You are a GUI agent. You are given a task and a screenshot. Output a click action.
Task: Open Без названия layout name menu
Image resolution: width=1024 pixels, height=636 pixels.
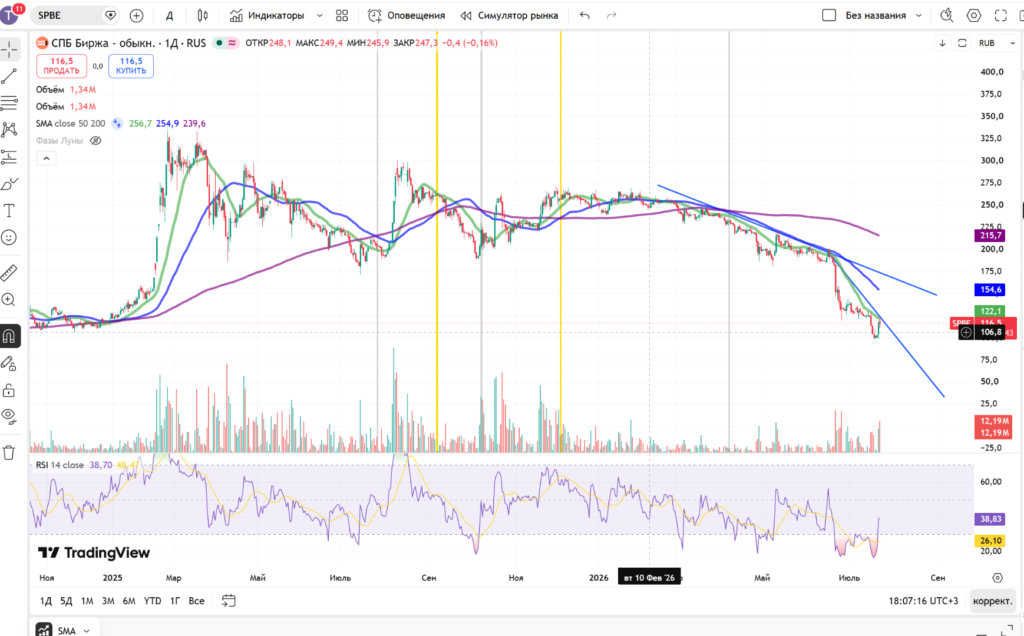coord(883,15)
